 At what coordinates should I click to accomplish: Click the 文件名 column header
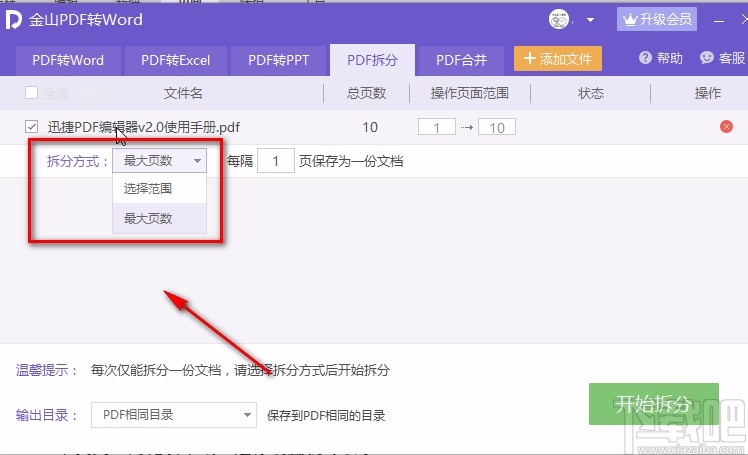(x=183, y=93)
